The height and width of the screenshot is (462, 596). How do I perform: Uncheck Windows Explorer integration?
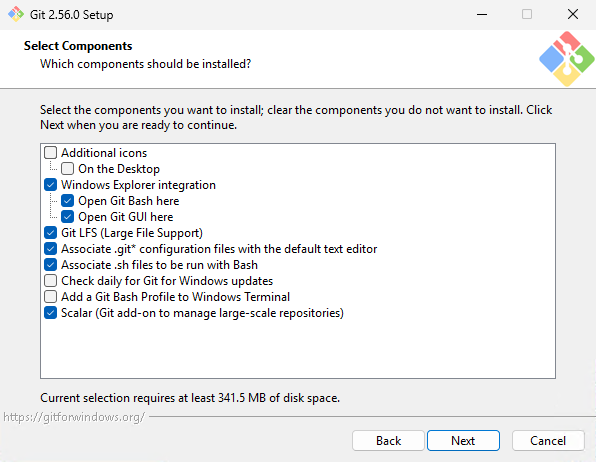(x=51, y=184)
